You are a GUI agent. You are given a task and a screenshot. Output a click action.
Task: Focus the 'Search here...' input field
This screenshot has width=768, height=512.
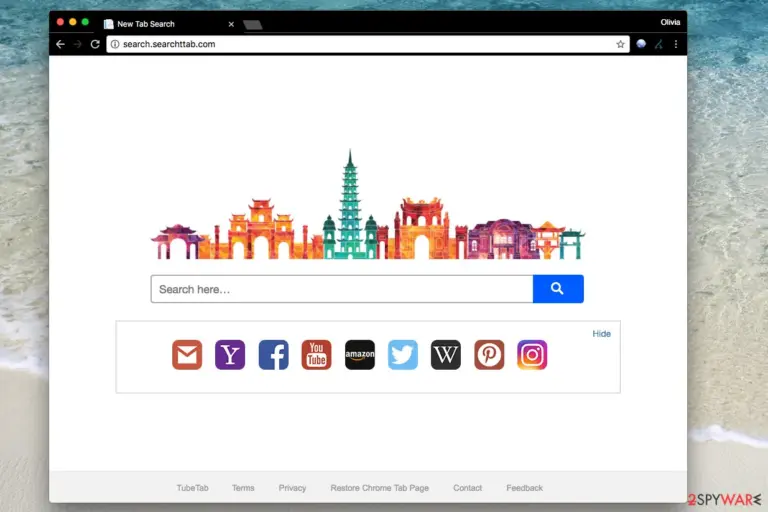(x=342, y=289)
